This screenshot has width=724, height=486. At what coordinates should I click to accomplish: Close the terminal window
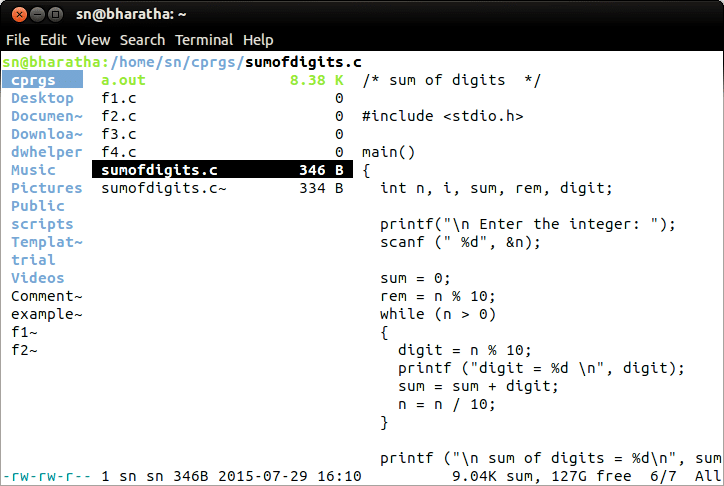(16, 13)
